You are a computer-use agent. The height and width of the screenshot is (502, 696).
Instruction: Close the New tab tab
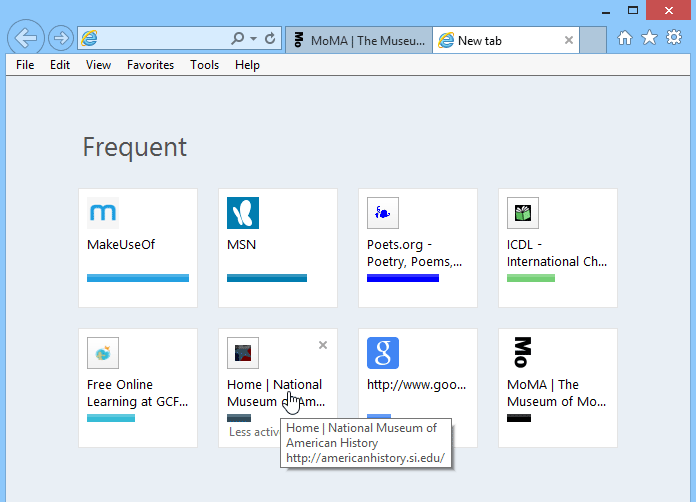[569, 40]
